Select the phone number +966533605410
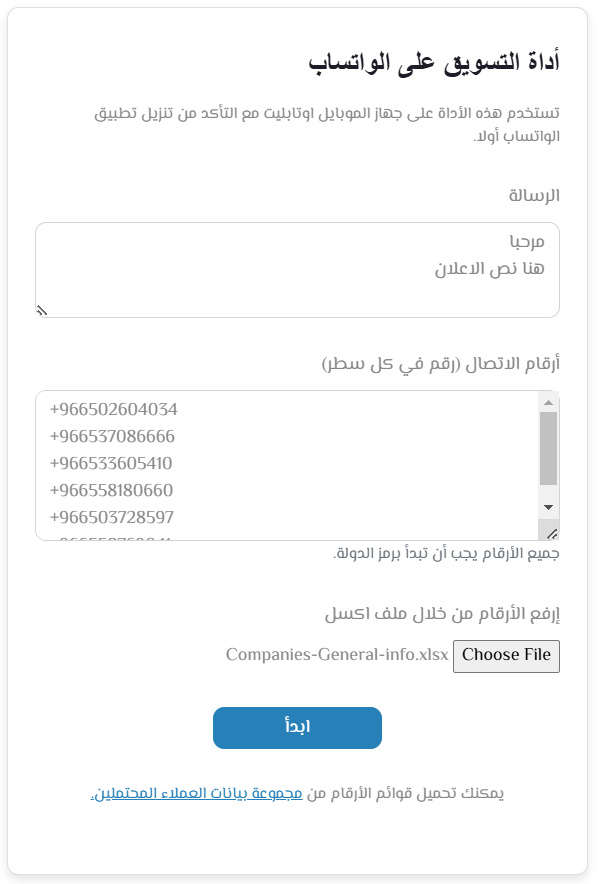Viewport: 598px width, 884px height. [x=112, y=463]
